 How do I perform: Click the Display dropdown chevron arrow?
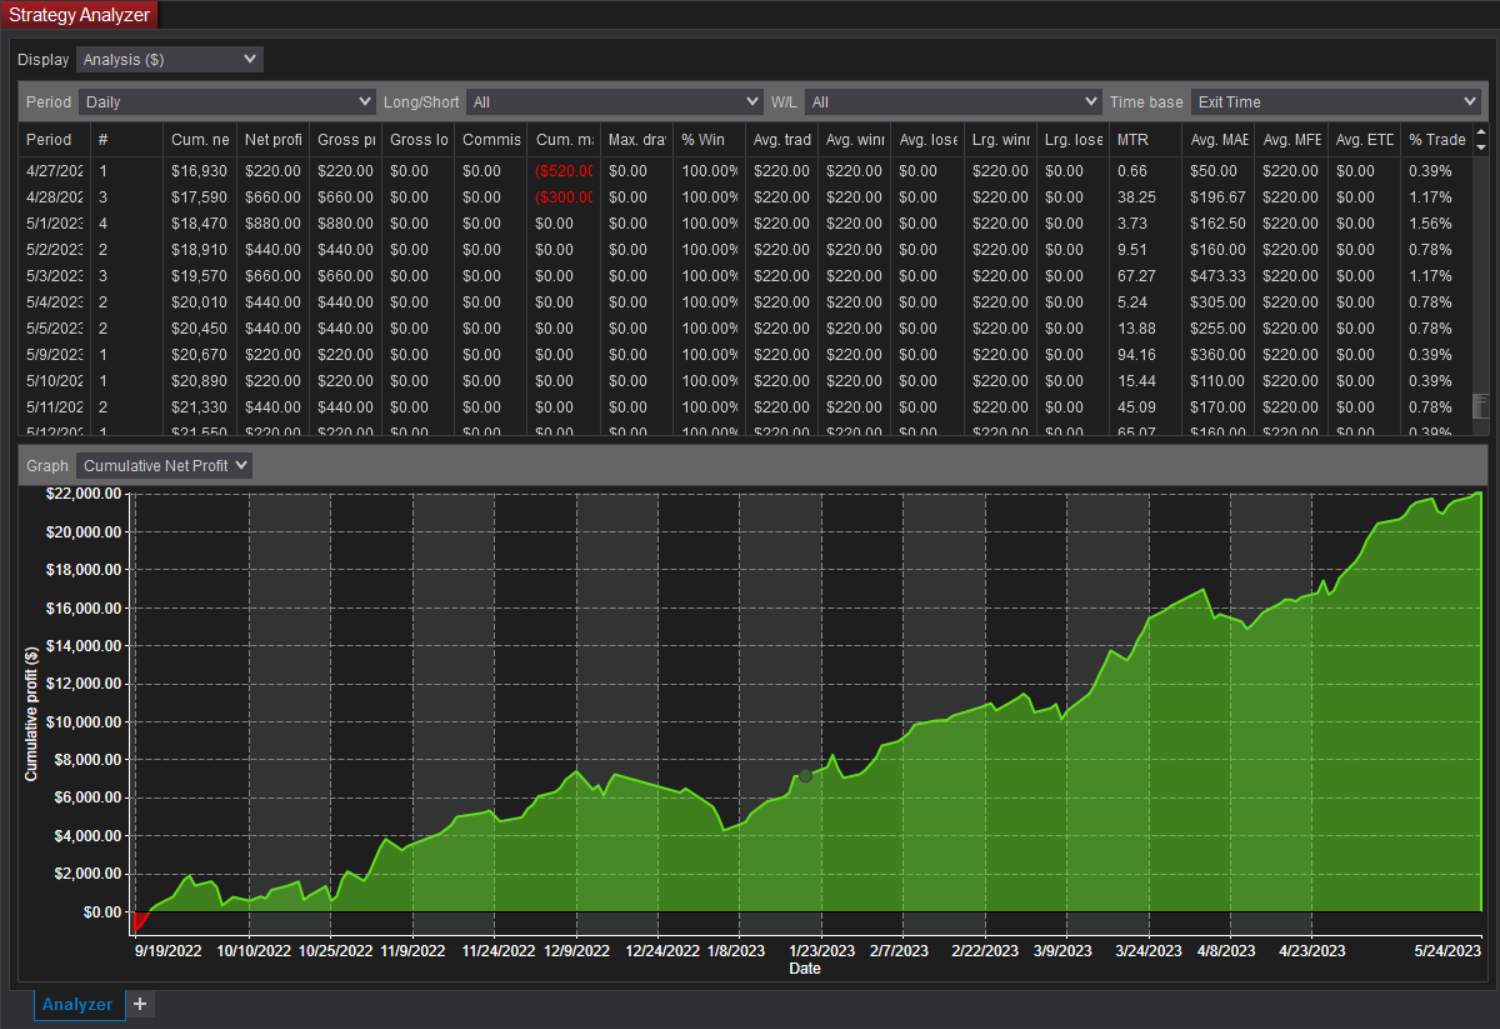(x=249, y=59)
